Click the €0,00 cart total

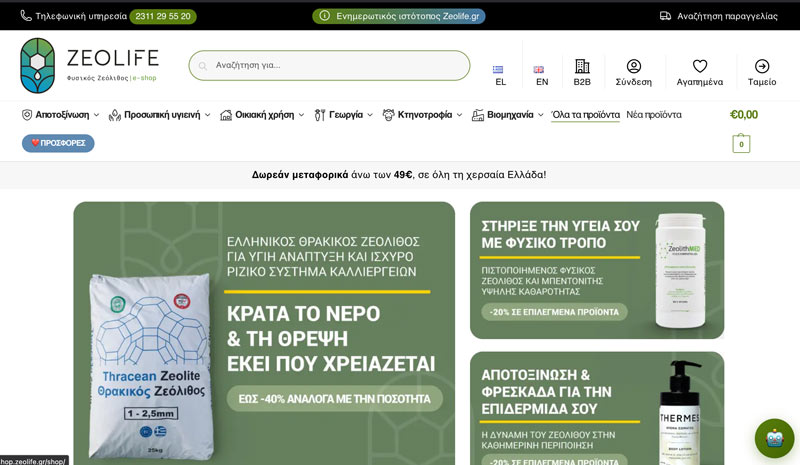pyautogui.click(x=744, y=115)
